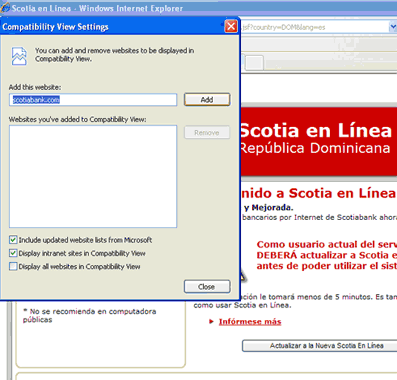This screenshot has height=380, width=397.
Task: Click the República Dominicana banner text
Action: (x=315, y=148)
